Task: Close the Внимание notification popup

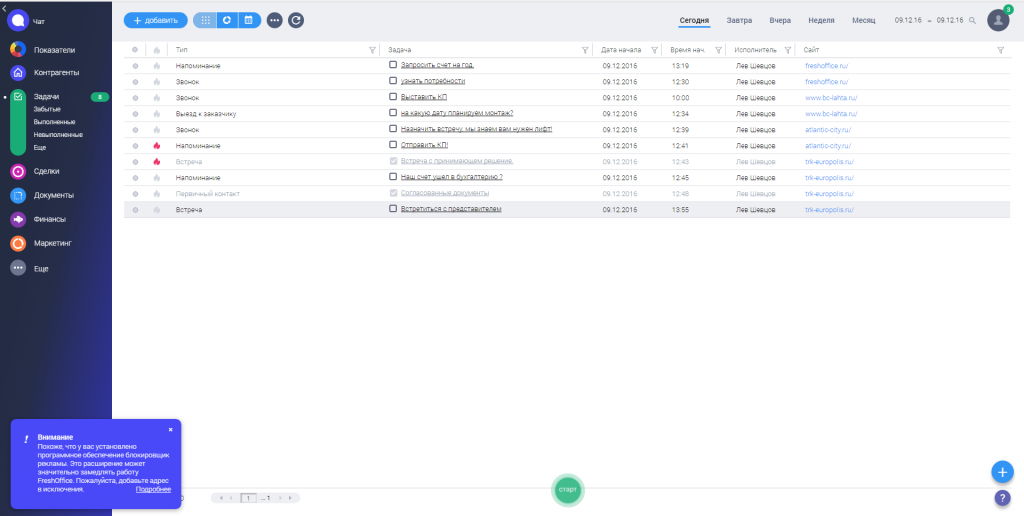Action: tap(170, 430)
